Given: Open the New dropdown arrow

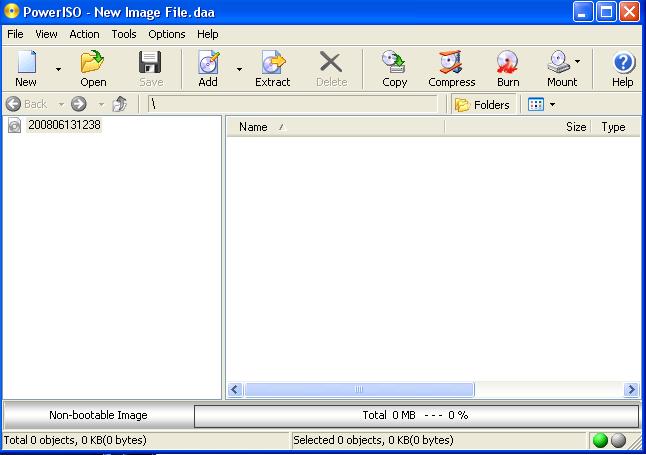Looking at the screenshot, I should click(x=59, y=69).
